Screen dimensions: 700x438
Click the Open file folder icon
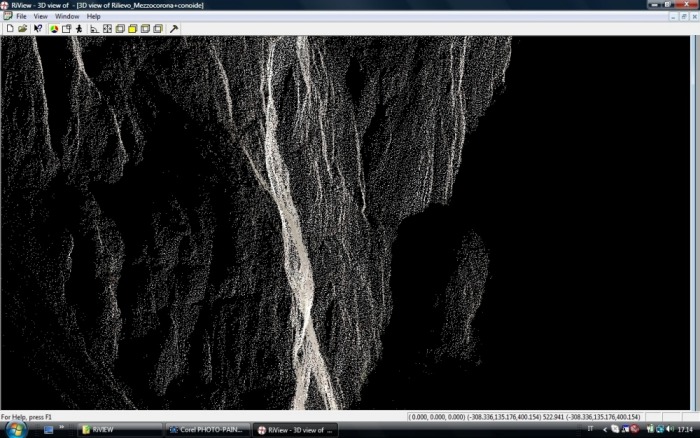coord(22,29)
